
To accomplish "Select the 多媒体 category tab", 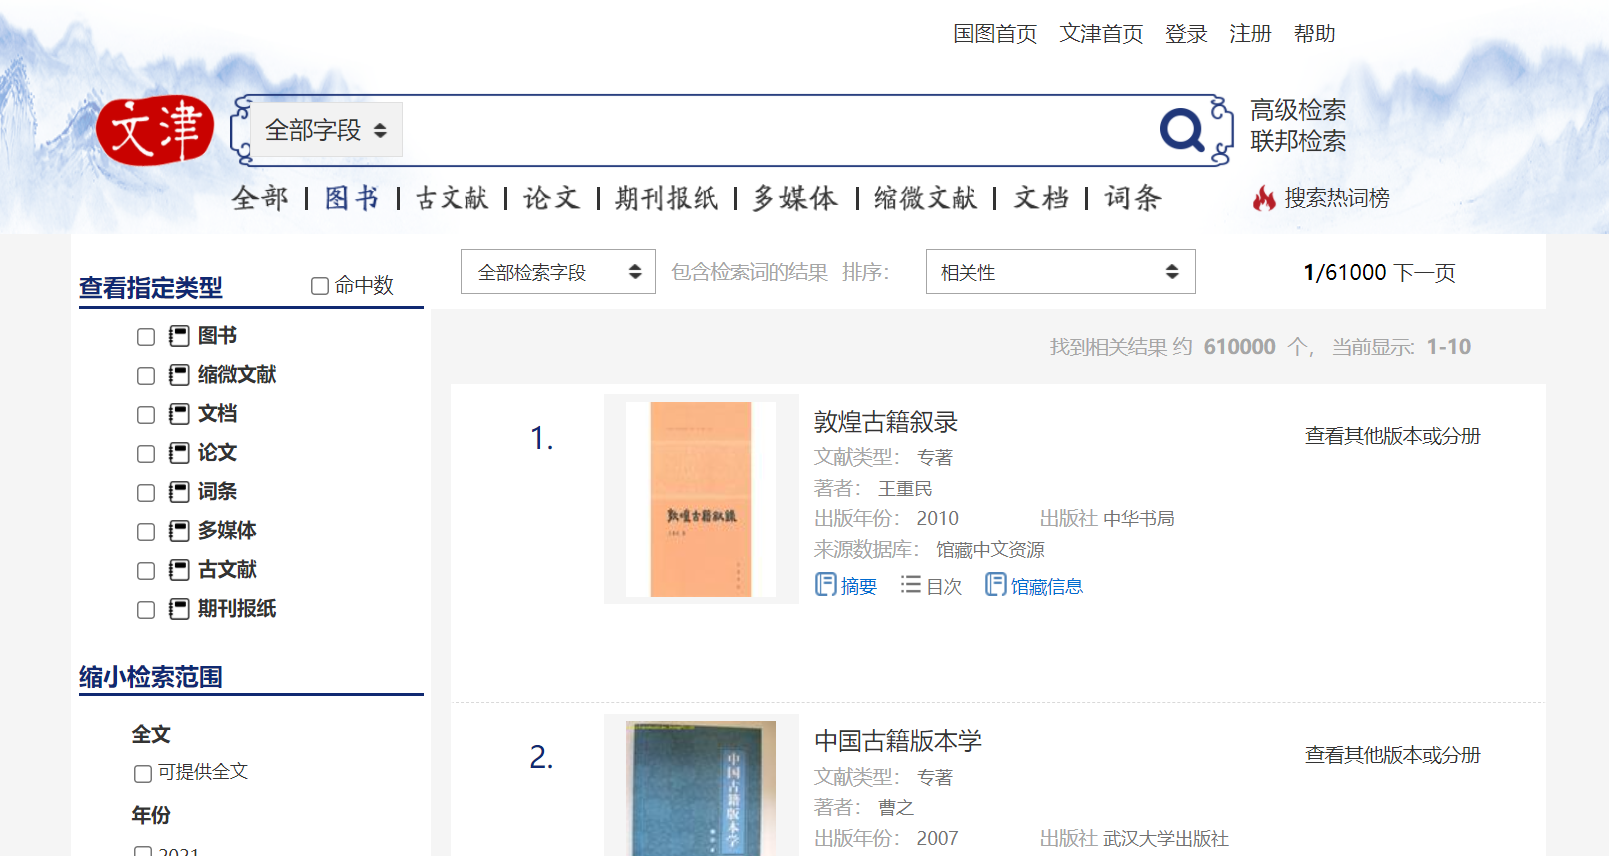I will click(x=796, y=198).
